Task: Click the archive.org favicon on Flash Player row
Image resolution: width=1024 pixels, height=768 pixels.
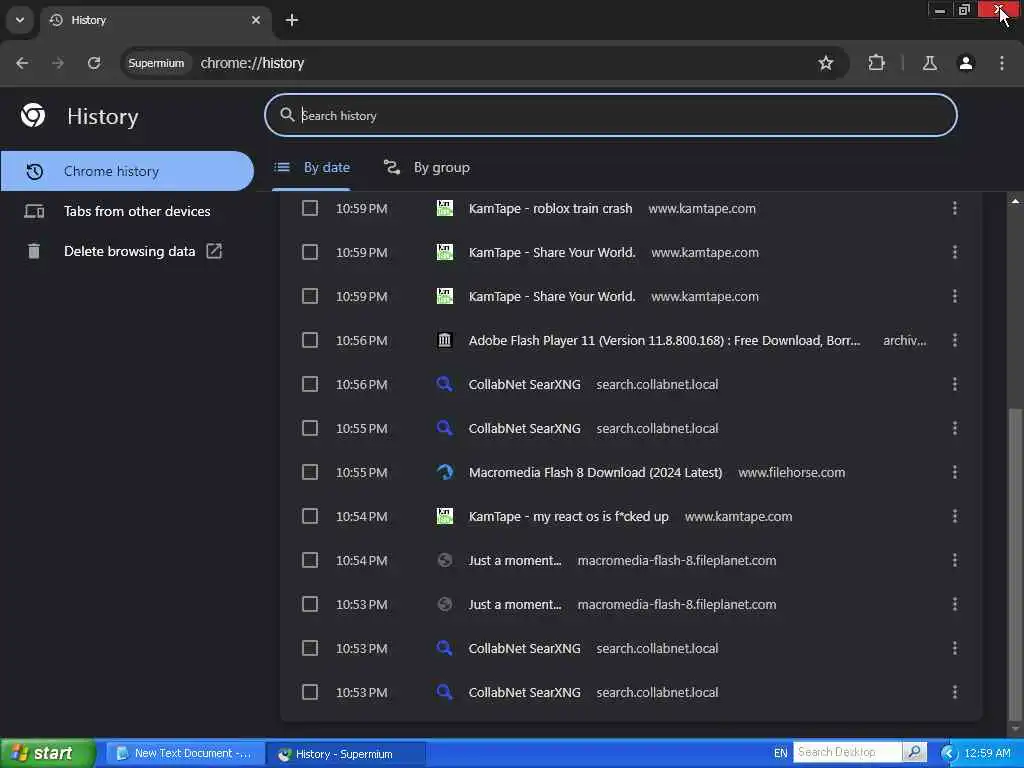Action: pos(444,340)
